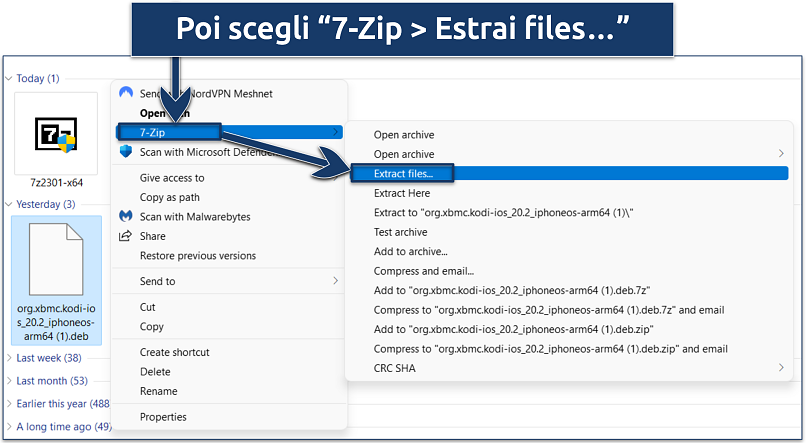
Task: Click Scan with Malwarebytes
Action: 195,217
